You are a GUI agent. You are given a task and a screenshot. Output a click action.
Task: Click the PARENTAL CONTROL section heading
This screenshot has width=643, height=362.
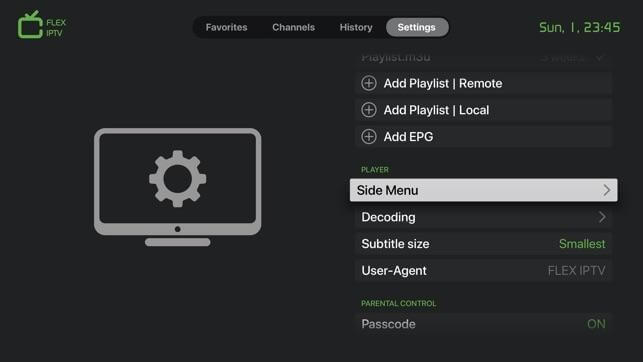399,303
